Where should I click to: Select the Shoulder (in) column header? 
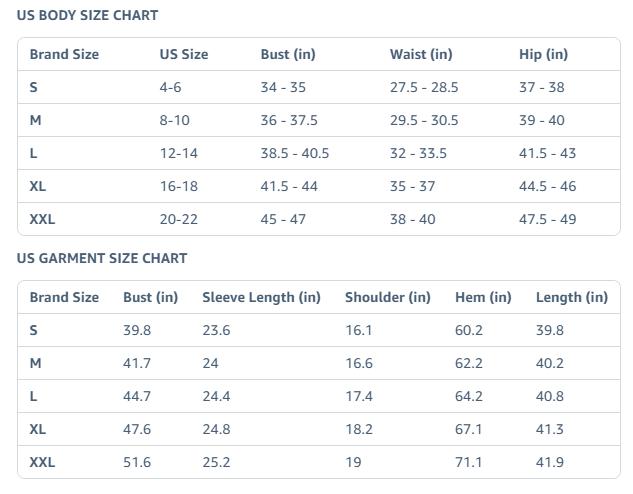pyautogui.click(x=388, y=297)
